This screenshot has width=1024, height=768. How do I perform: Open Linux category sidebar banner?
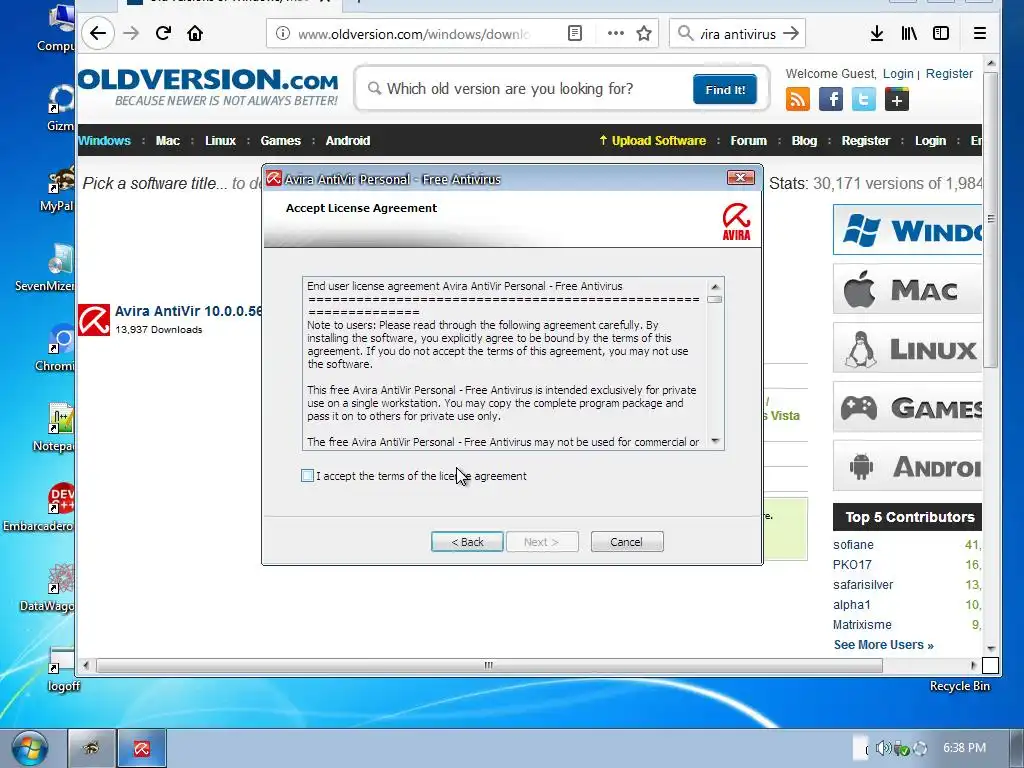coord(908,347)
